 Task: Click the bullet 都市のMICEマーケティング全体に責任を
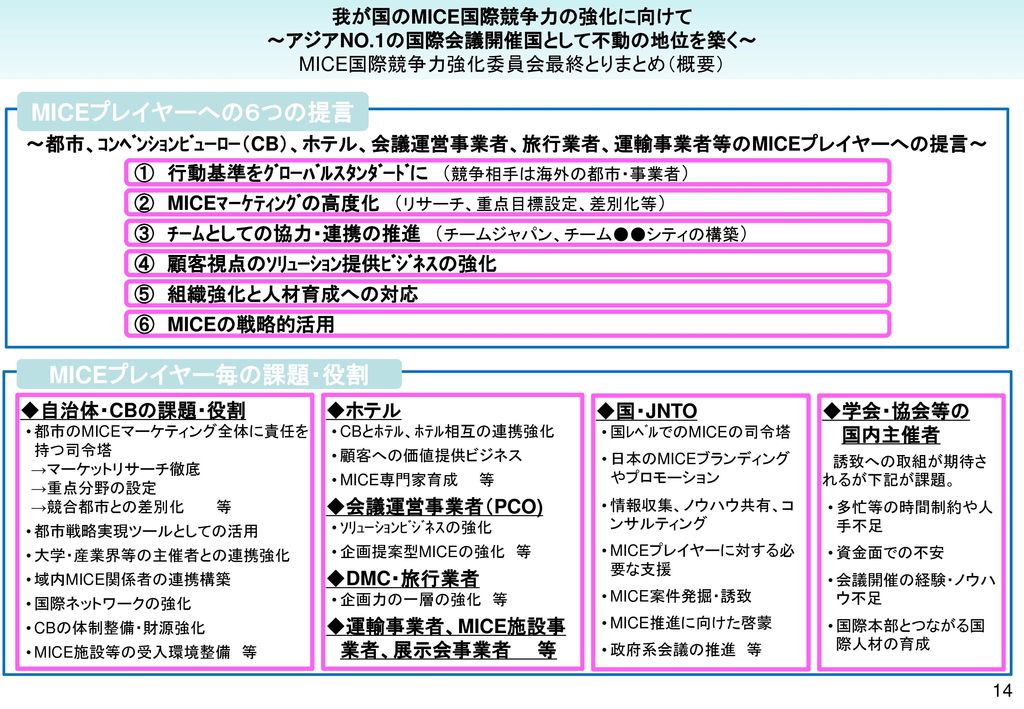[167, 441]
